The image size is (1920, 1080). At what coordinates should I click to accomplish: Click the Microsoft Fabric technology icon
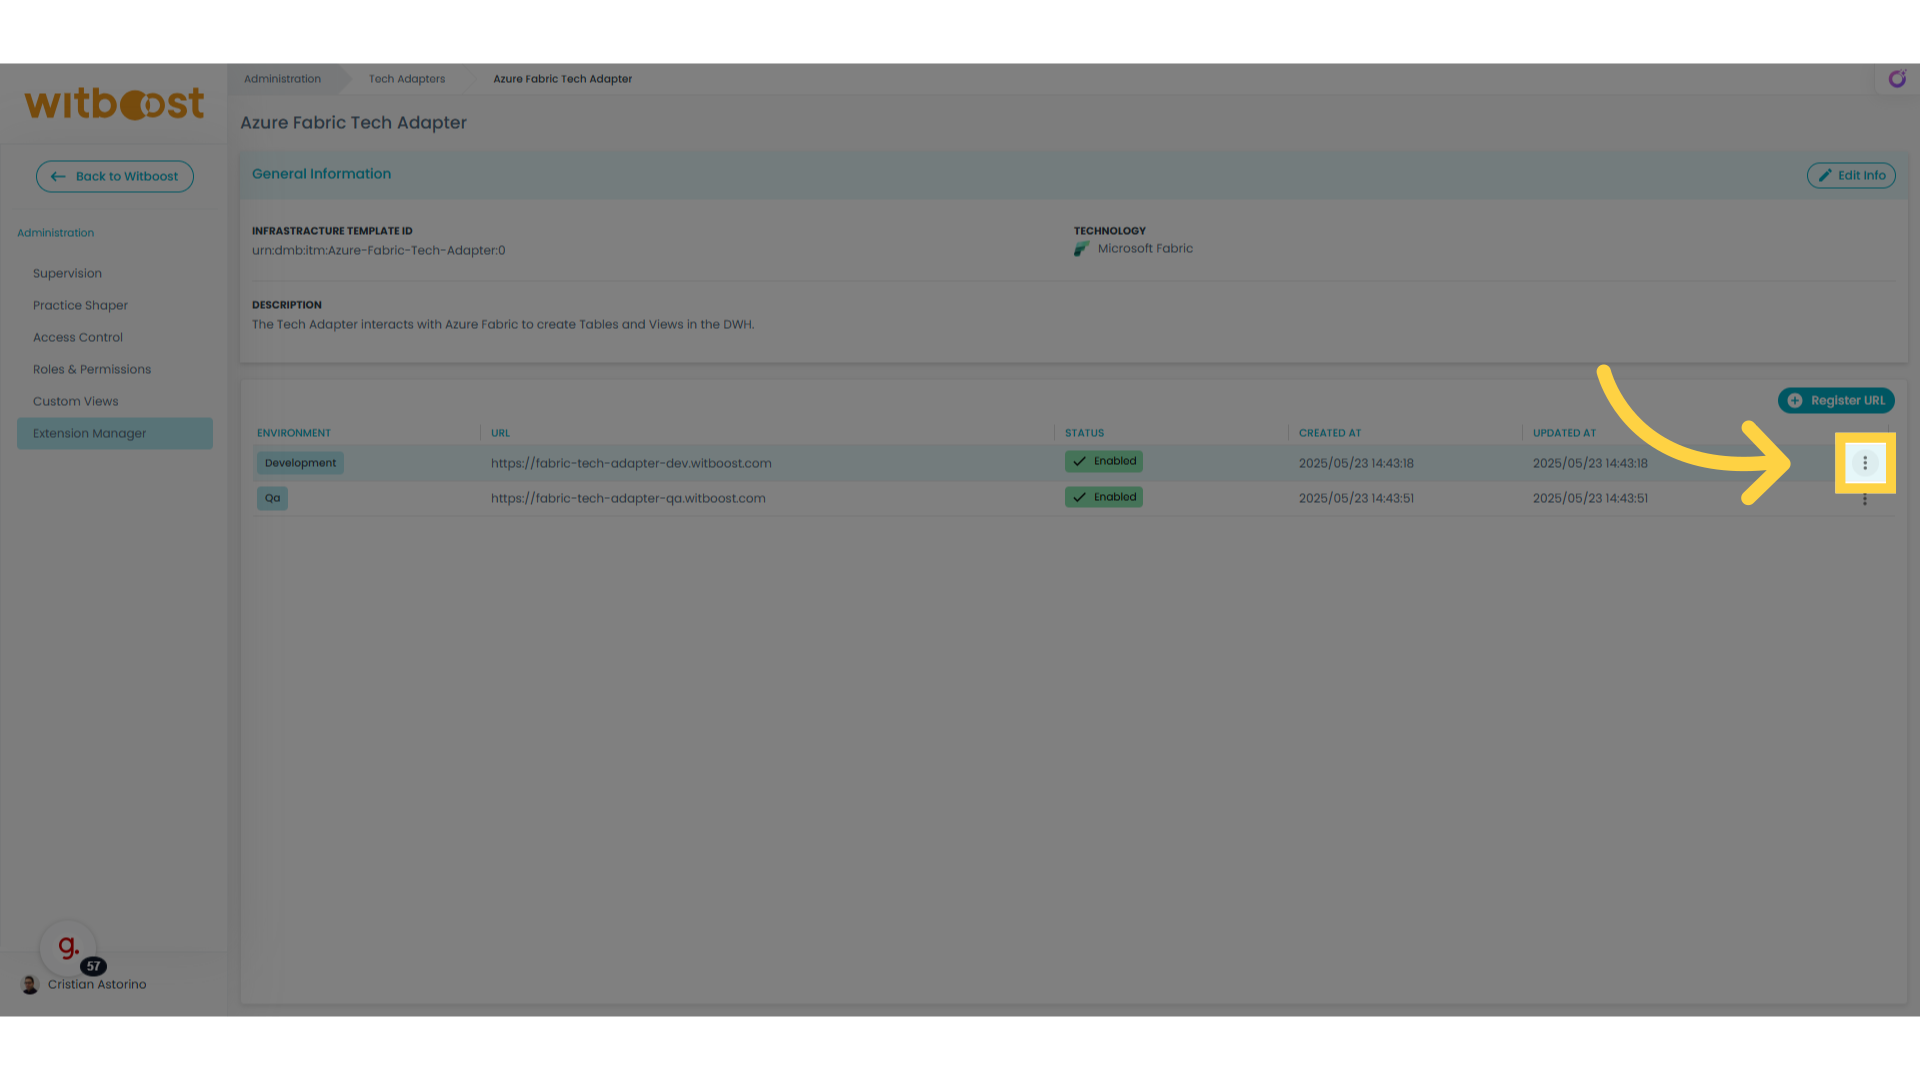1082,249
